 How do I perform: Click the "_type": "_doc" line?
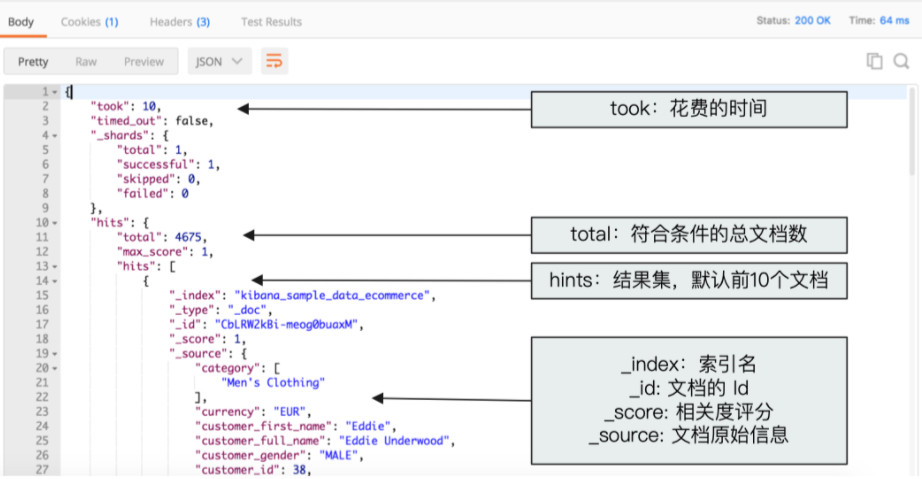(221, 310)
